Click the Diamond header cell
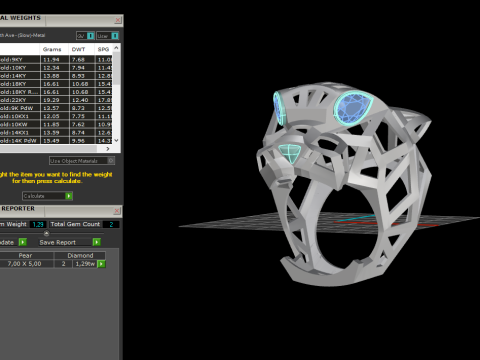Screen dimensions: 480x360 click(80, 255)
